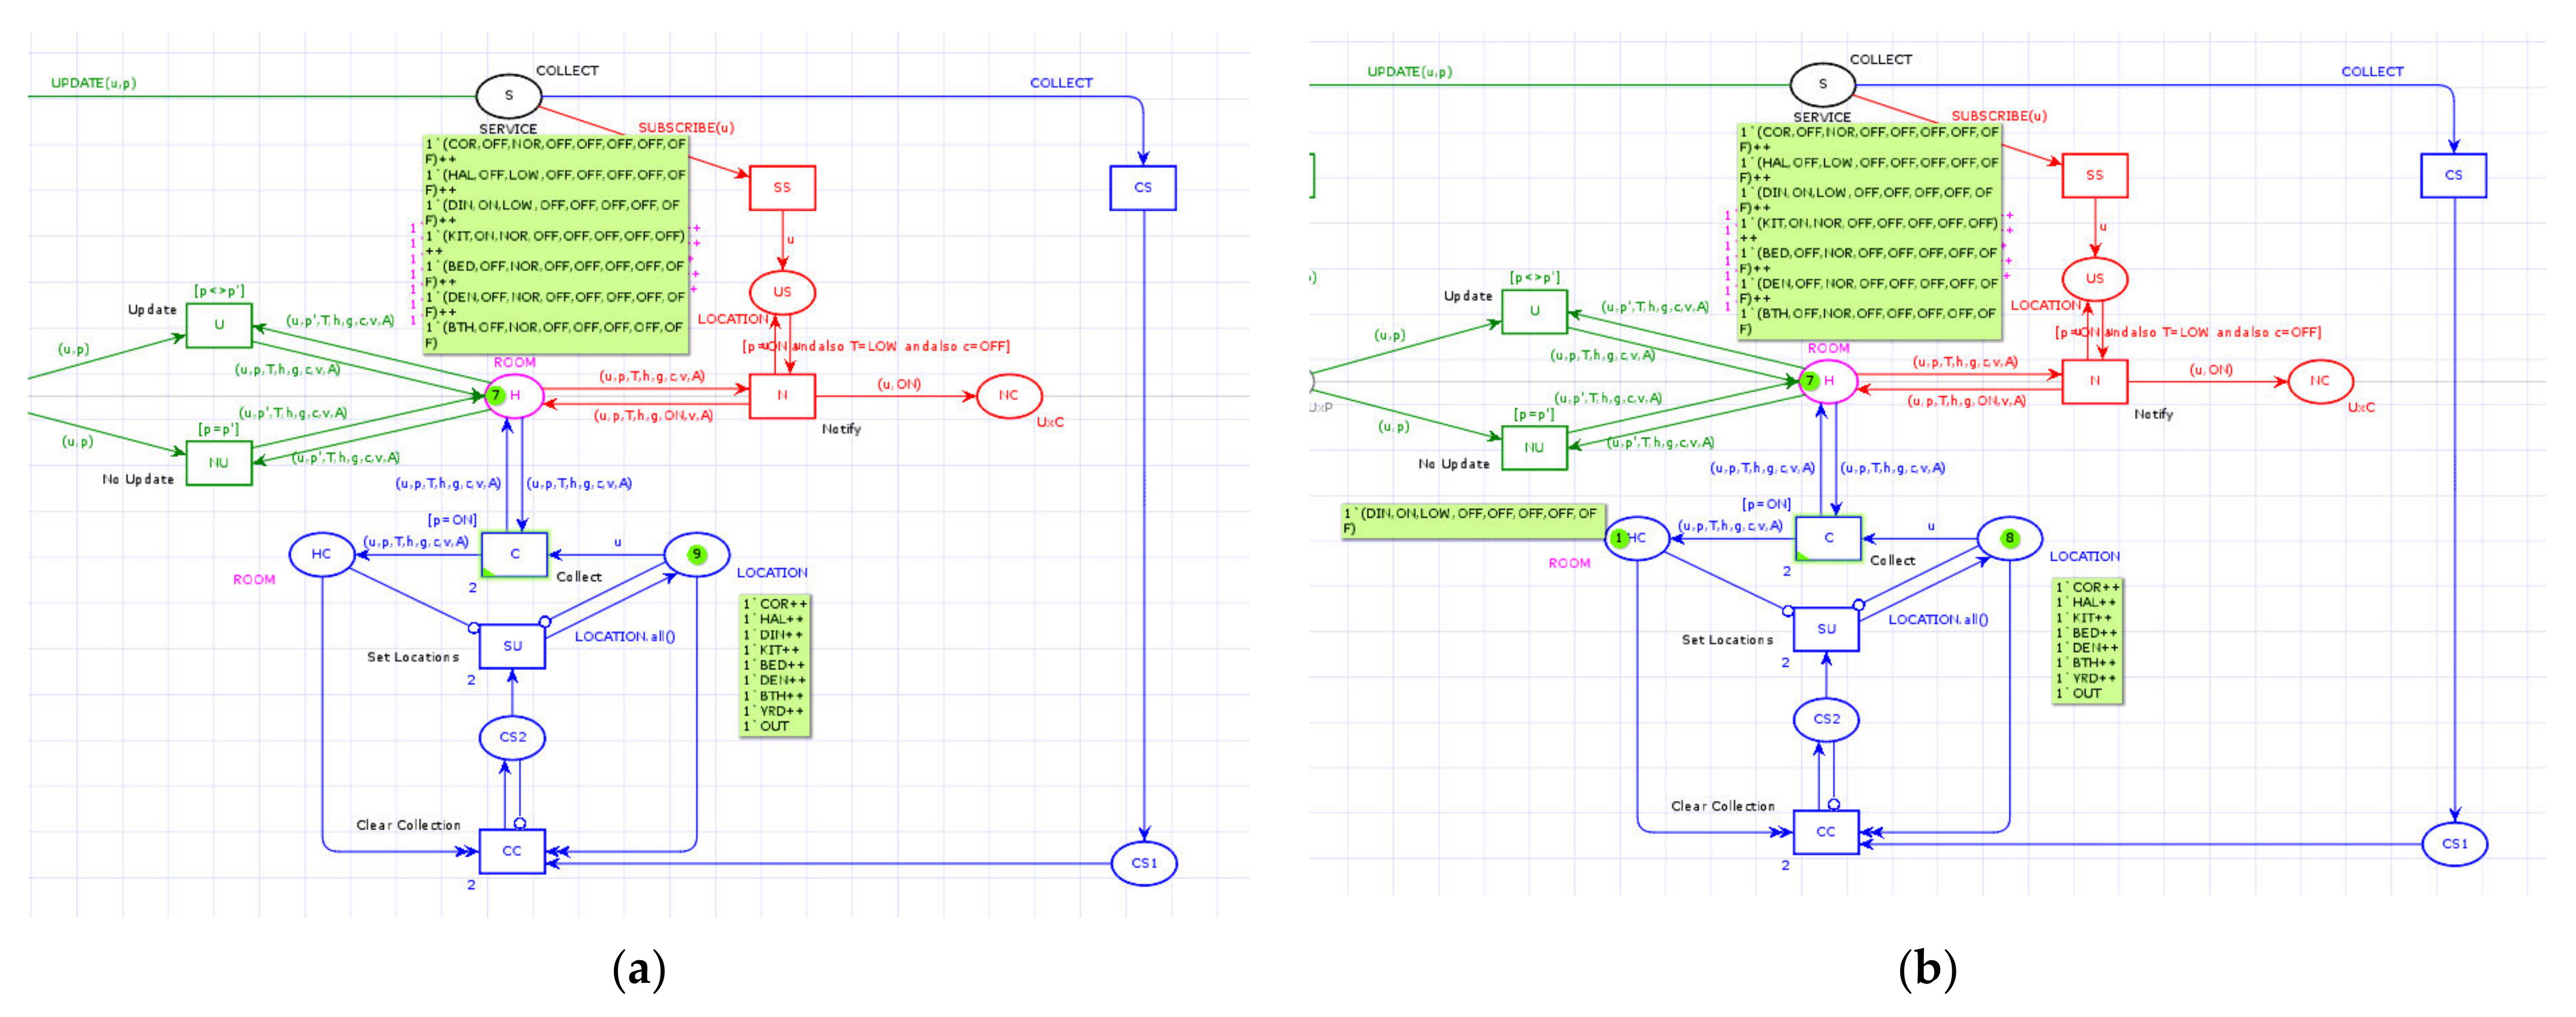Viewport: 2576px width, 1017px height.
Task: Click the US place in diagram (b)
Action: pyautogui.click(x=2094, y=279)
